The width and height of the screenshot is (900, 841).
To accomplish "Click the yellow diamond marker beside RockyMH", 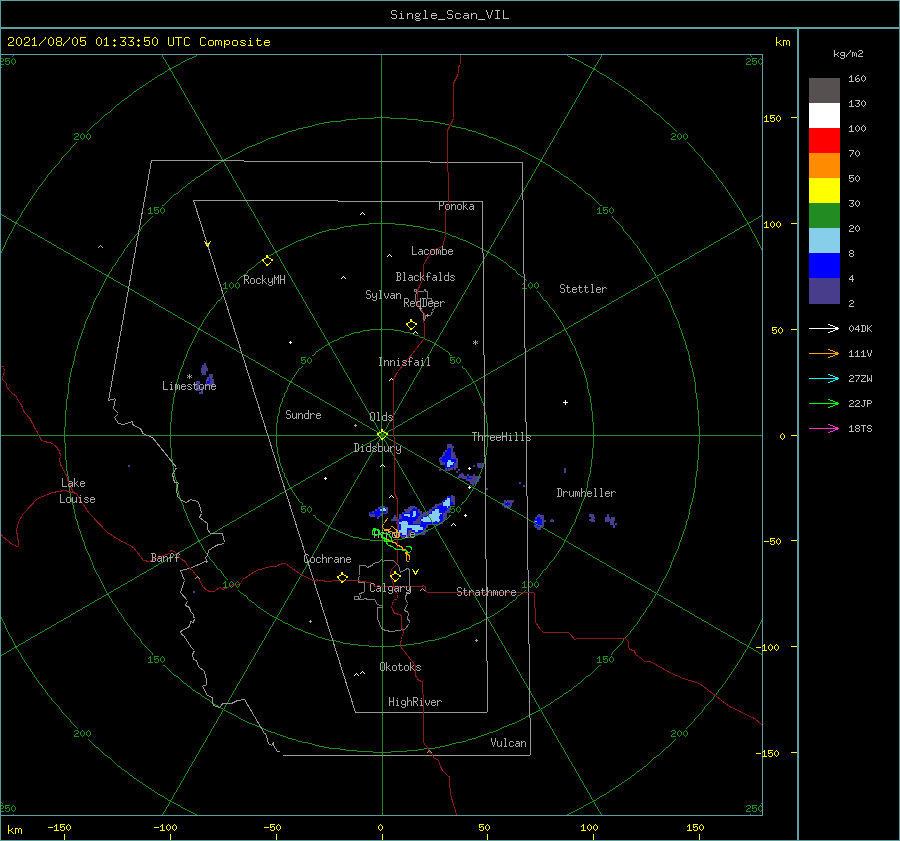I will [x=267, y=261].
